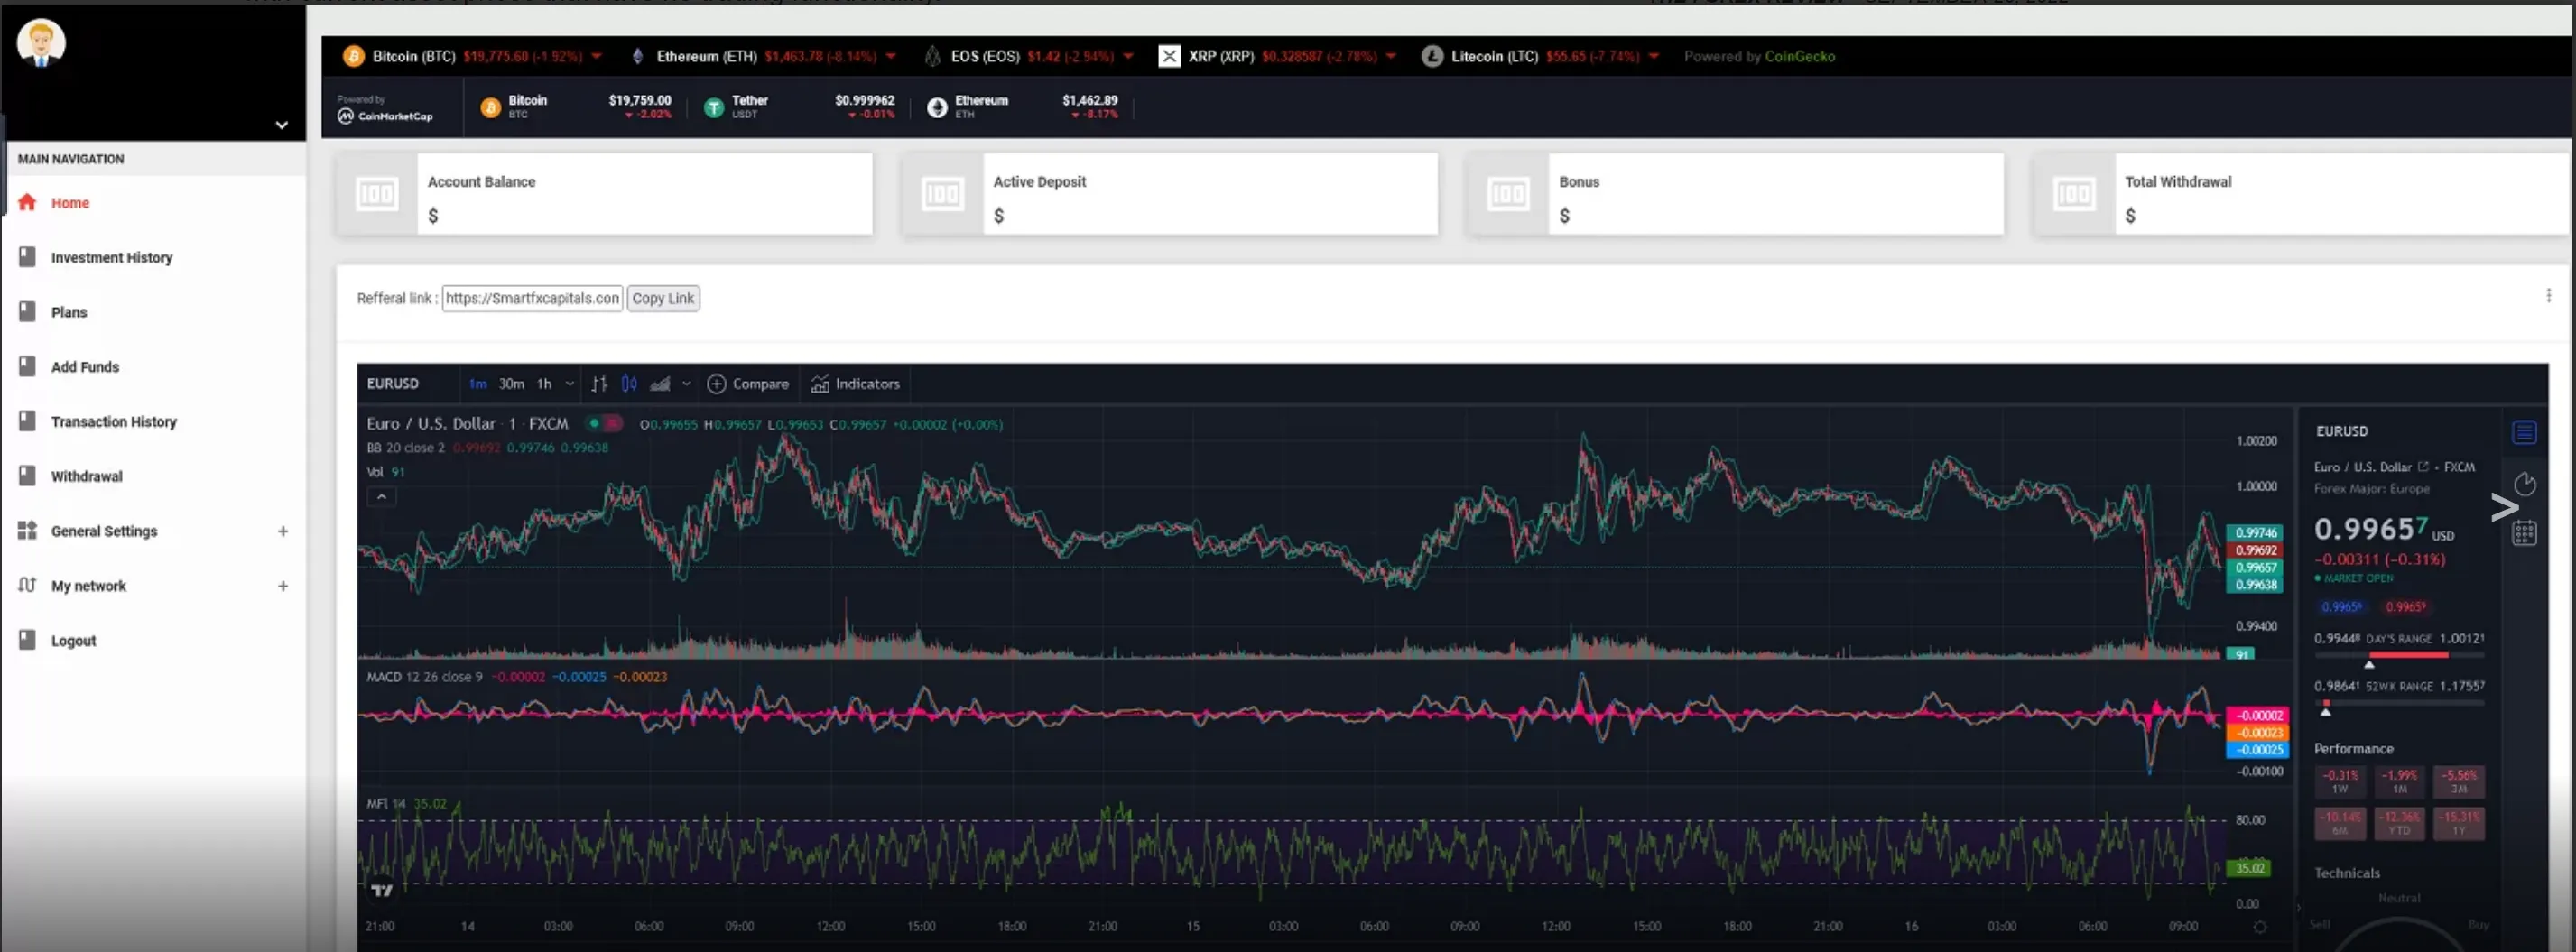Switch chart to 30m interval
Image resolution: width=2576 pixels, height=952 pixels.
[511, 384]
